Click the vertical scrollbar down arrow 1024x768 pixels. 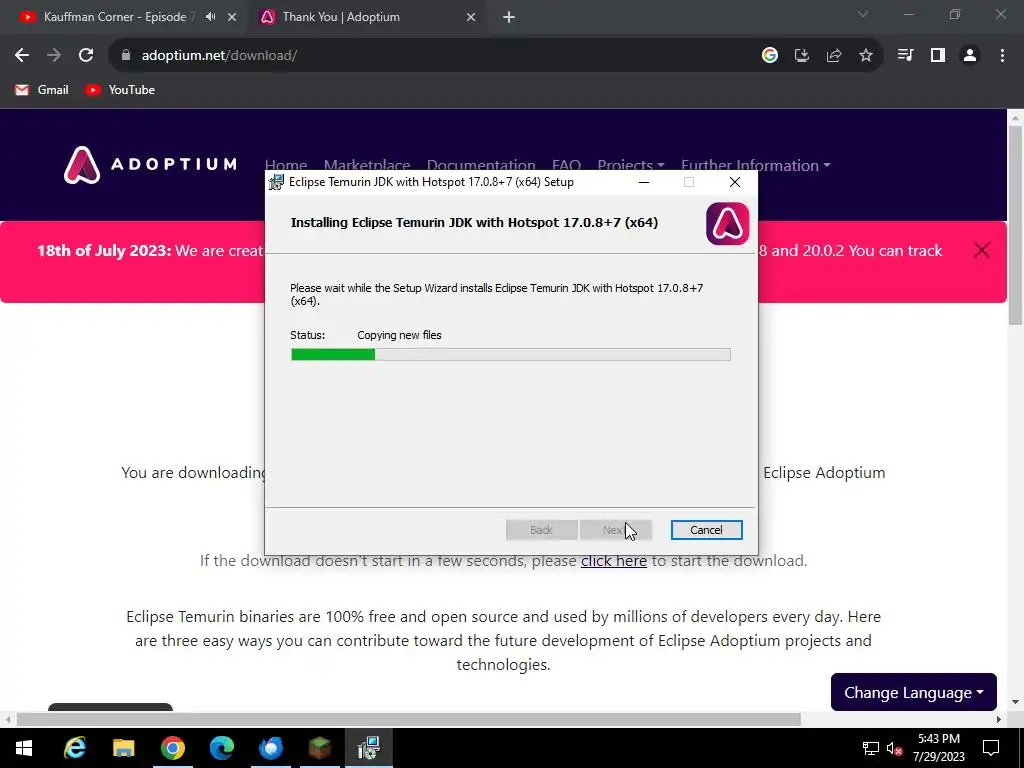(1015, 703)
